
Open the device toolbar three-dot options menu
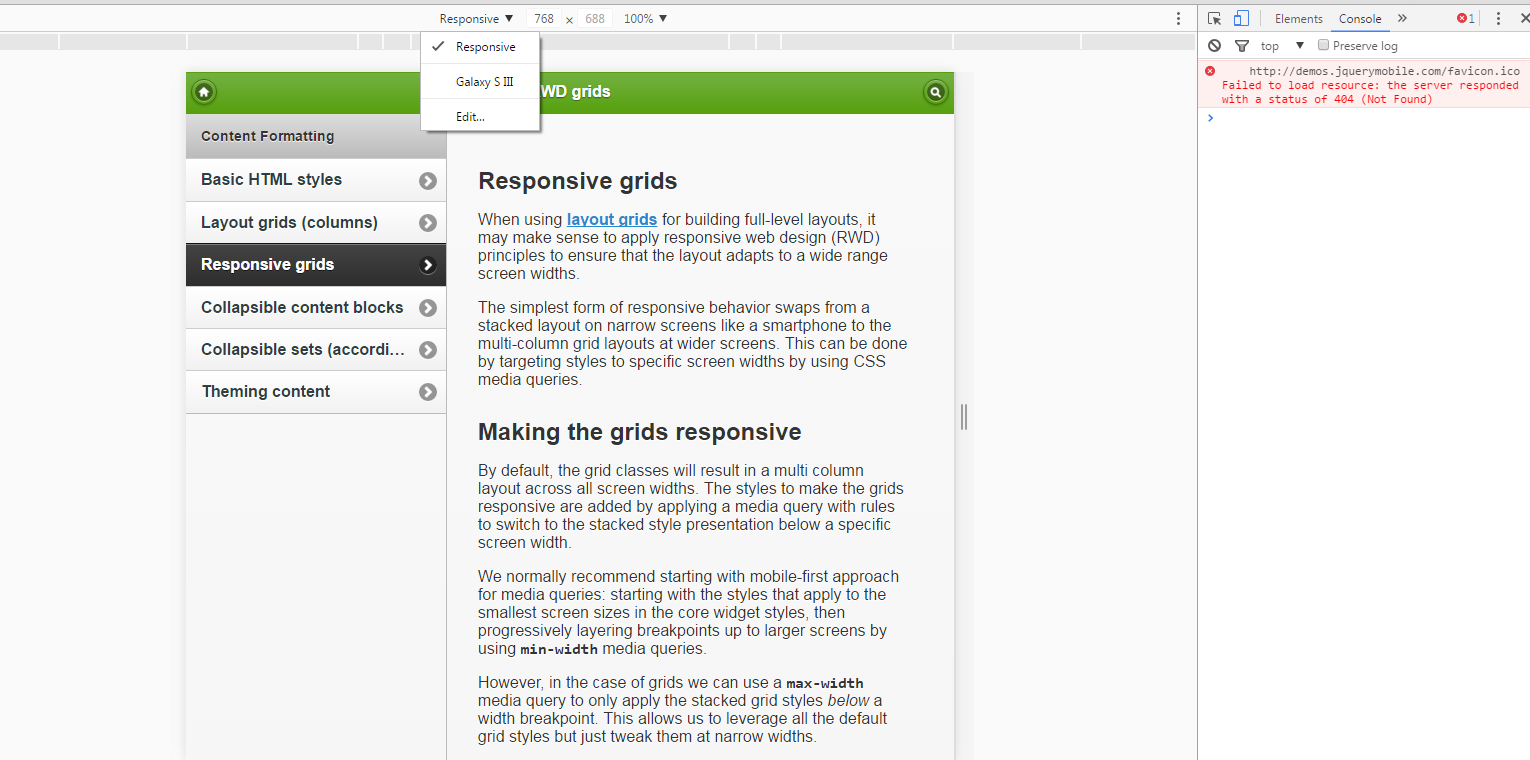[x=1178, y=18]
